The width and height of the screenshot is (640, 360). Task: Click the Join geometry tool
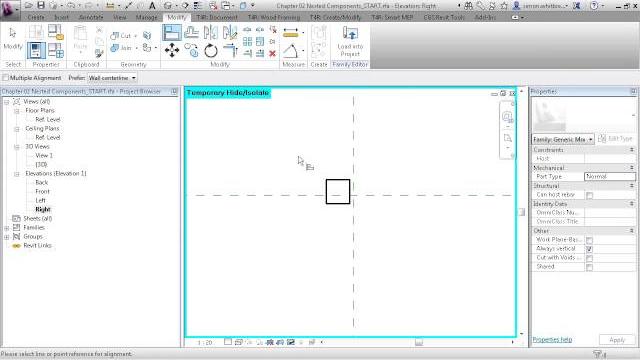[121, 48]
